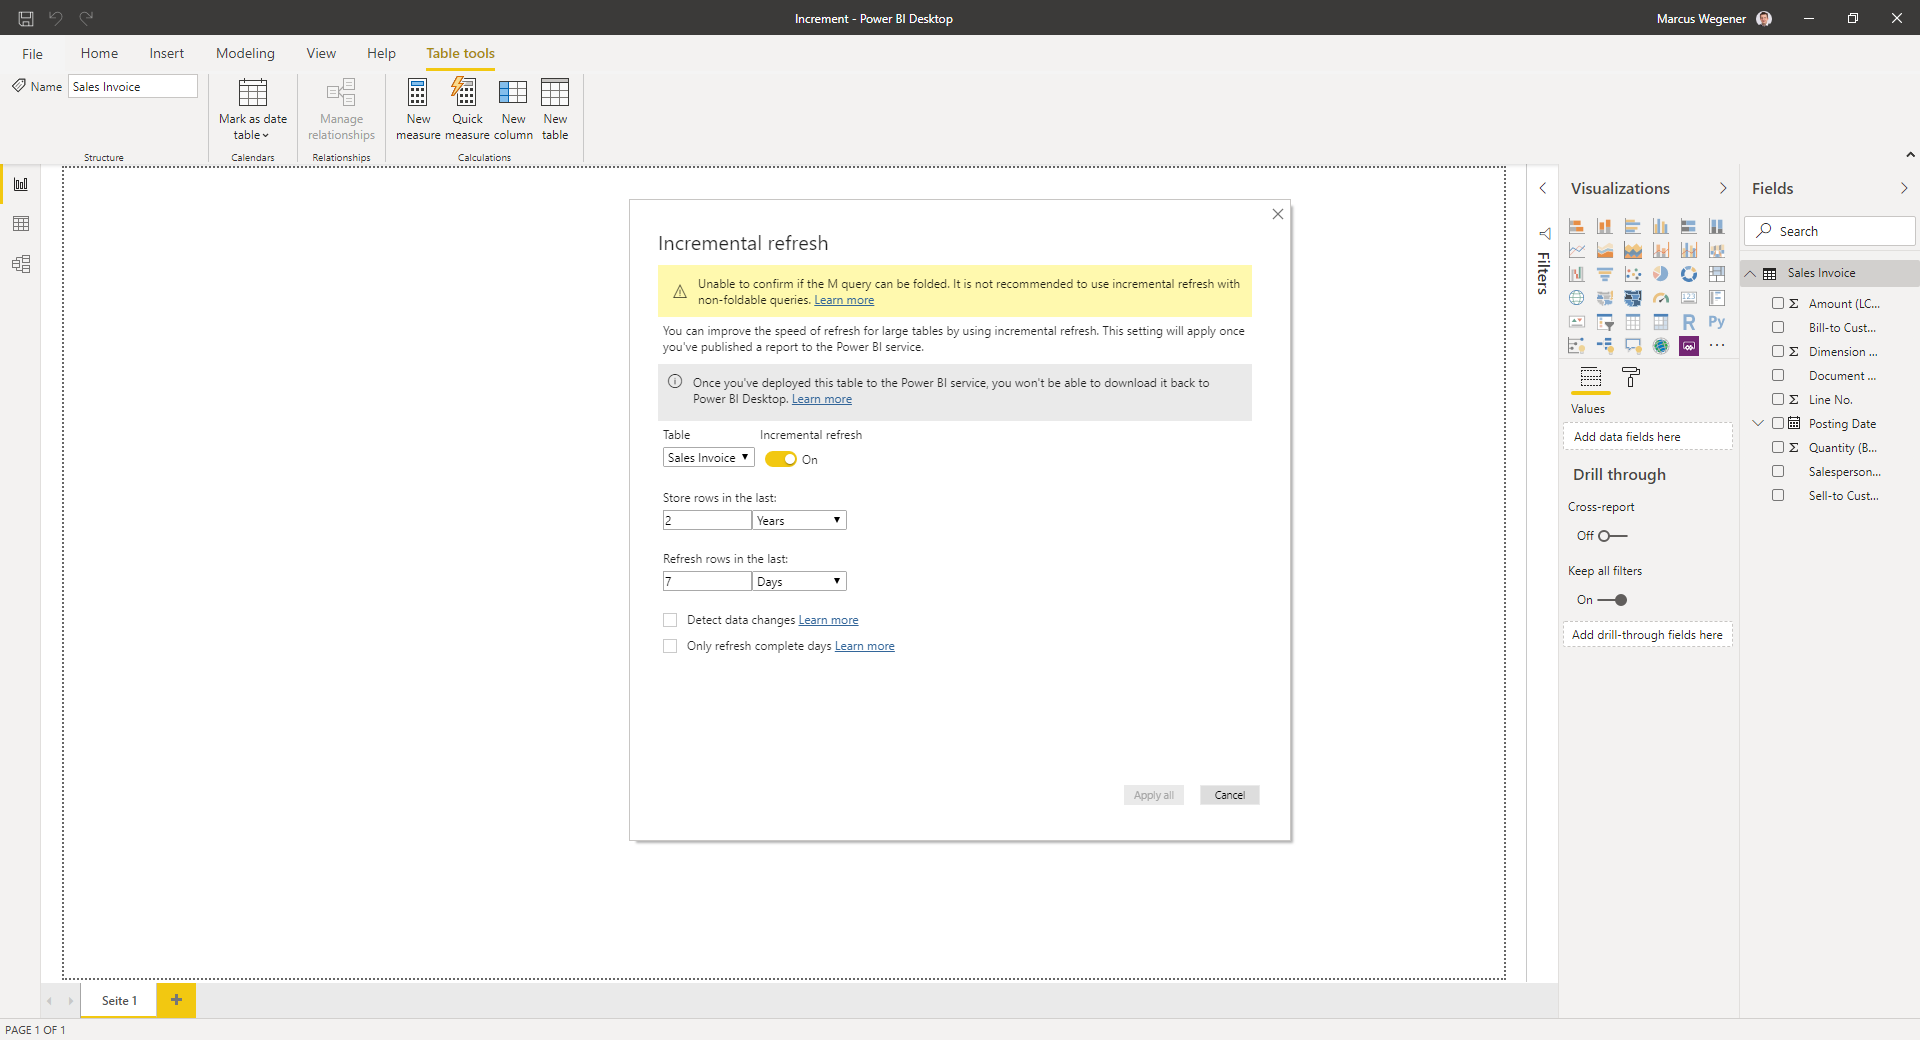Switch to the Insert ribbon tab
The height and width of the screenshot is (1040, 1920).
pos(167,54)
